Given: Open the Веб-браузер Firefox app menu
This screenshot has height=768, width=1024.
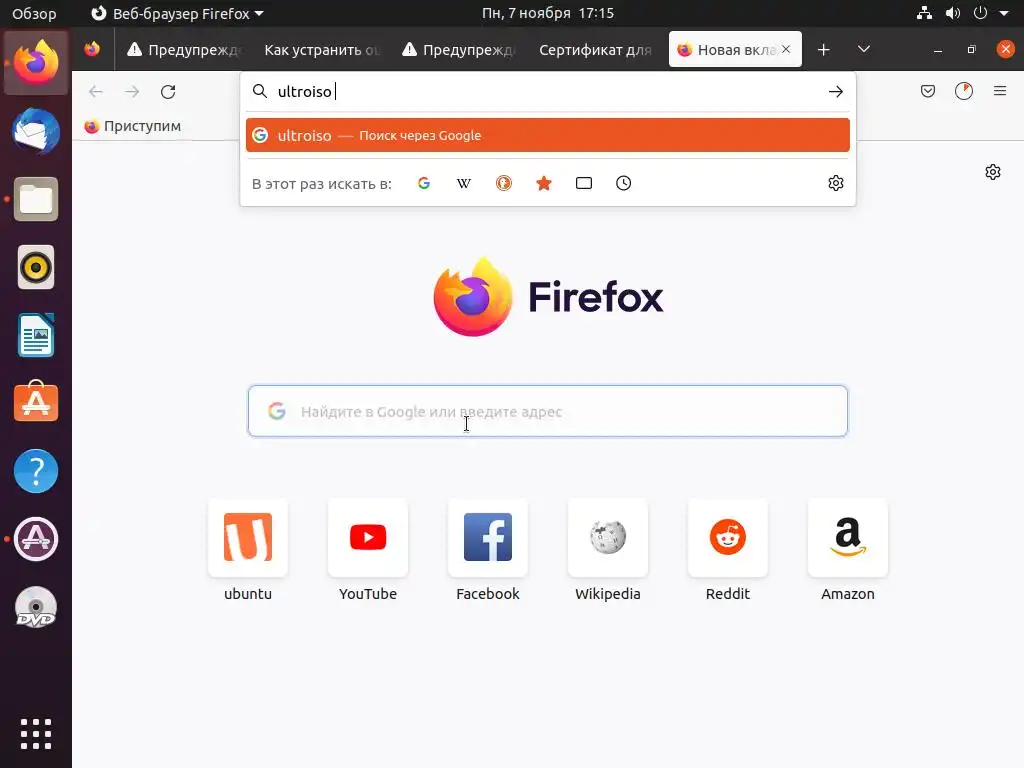Looking at the screenshot, I should [176, 13].
